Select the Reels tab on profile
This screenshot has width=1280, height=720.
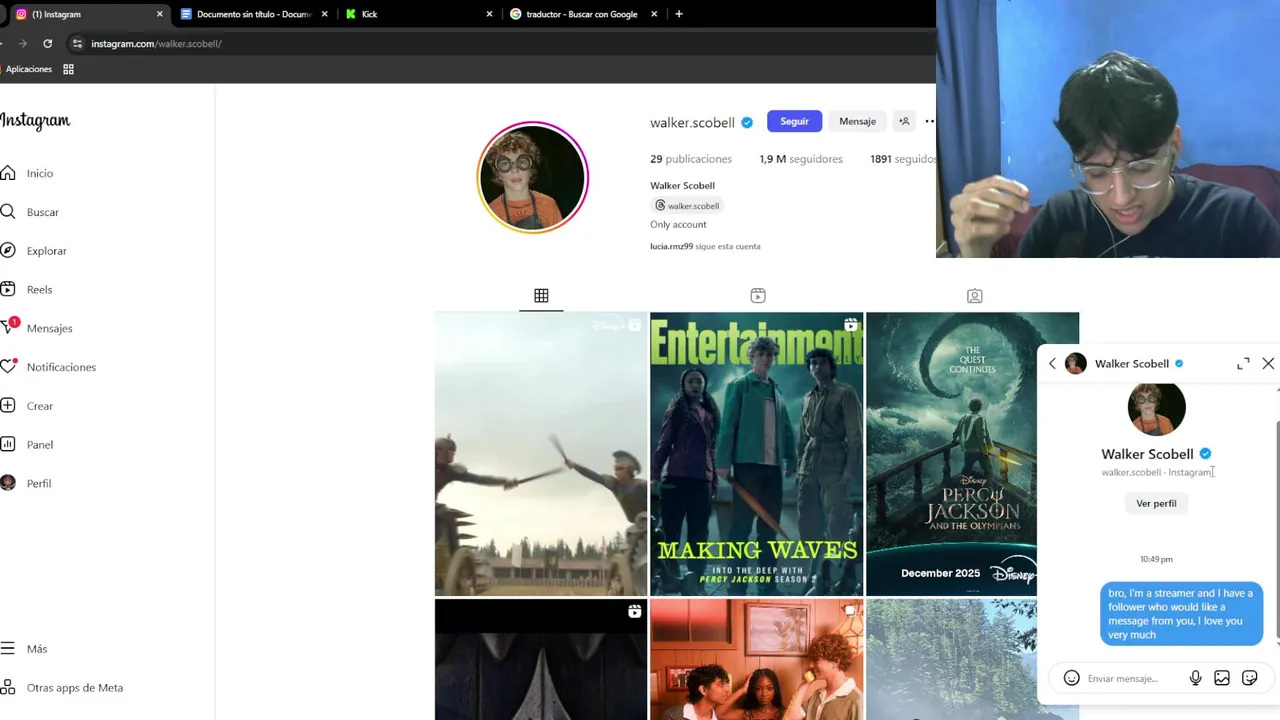[758, 296]
